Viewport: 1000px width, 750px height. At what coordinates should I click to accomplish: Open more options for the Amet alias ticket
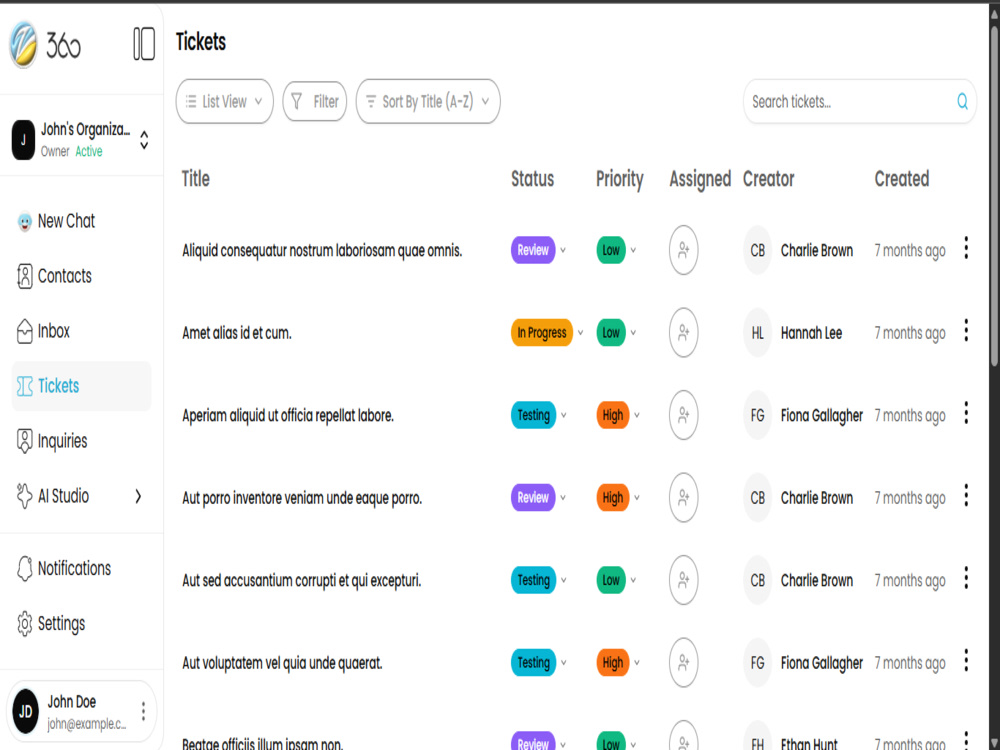[x=966, y=330]
